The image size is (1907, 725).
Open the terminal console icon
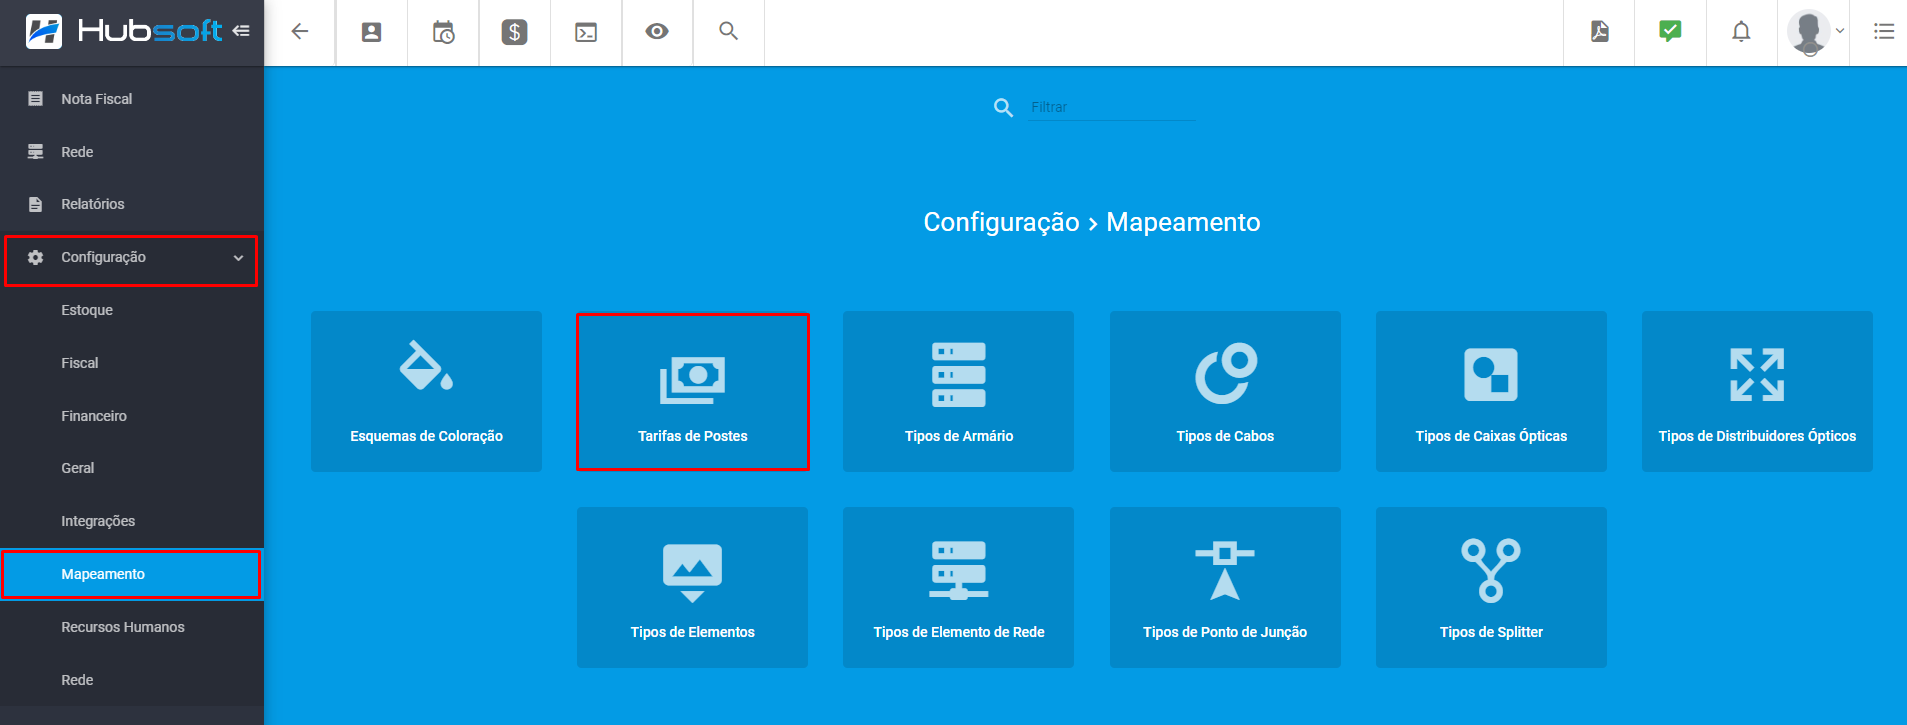coord(586,32)
